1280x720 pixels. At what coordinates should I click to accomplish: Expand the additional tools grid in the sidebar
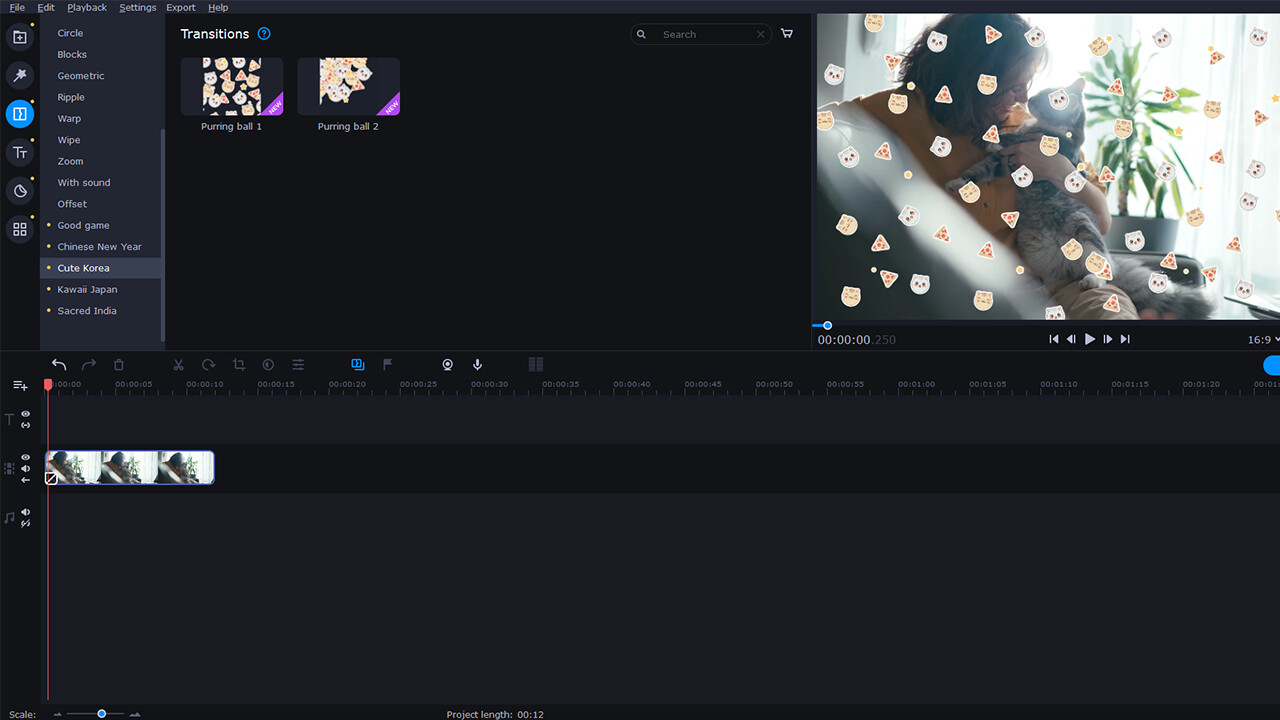(20, 229)
